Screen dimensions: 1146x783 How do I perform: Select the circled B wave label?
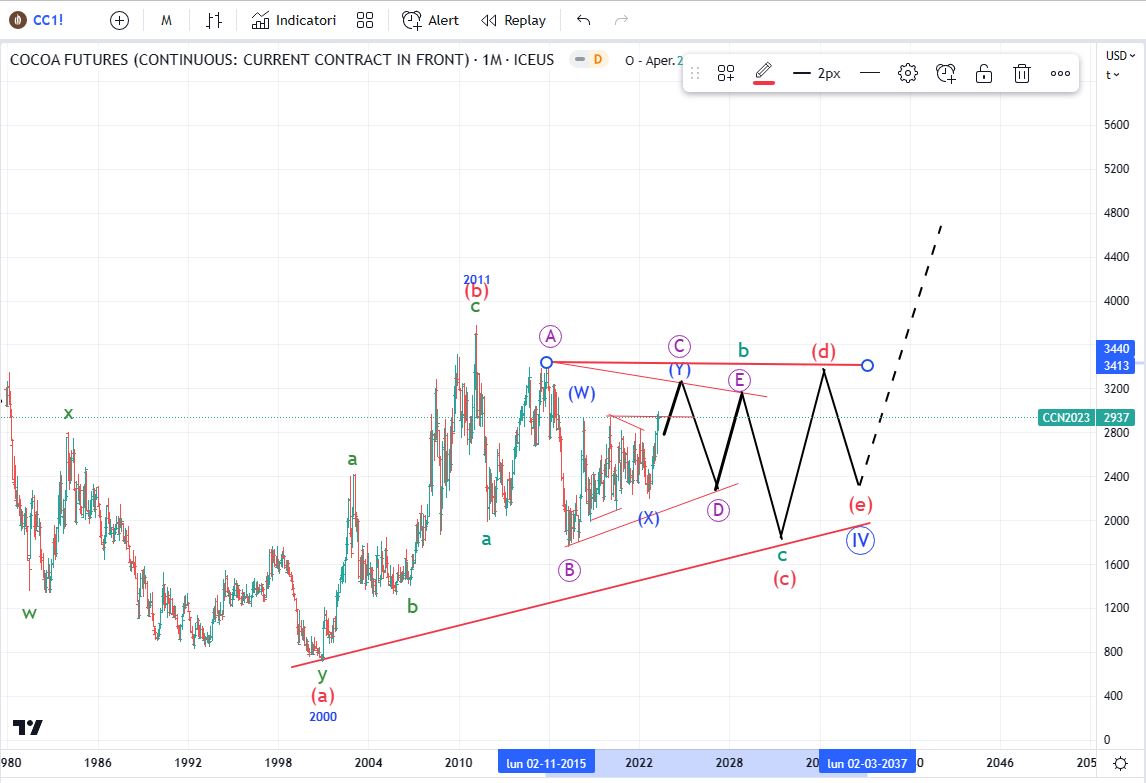click(x=569, y=570)
